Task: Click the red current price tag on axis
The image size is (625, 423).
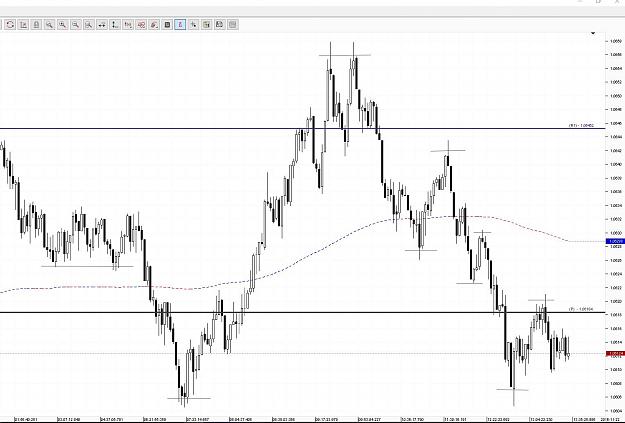Action: coord(615,354)
